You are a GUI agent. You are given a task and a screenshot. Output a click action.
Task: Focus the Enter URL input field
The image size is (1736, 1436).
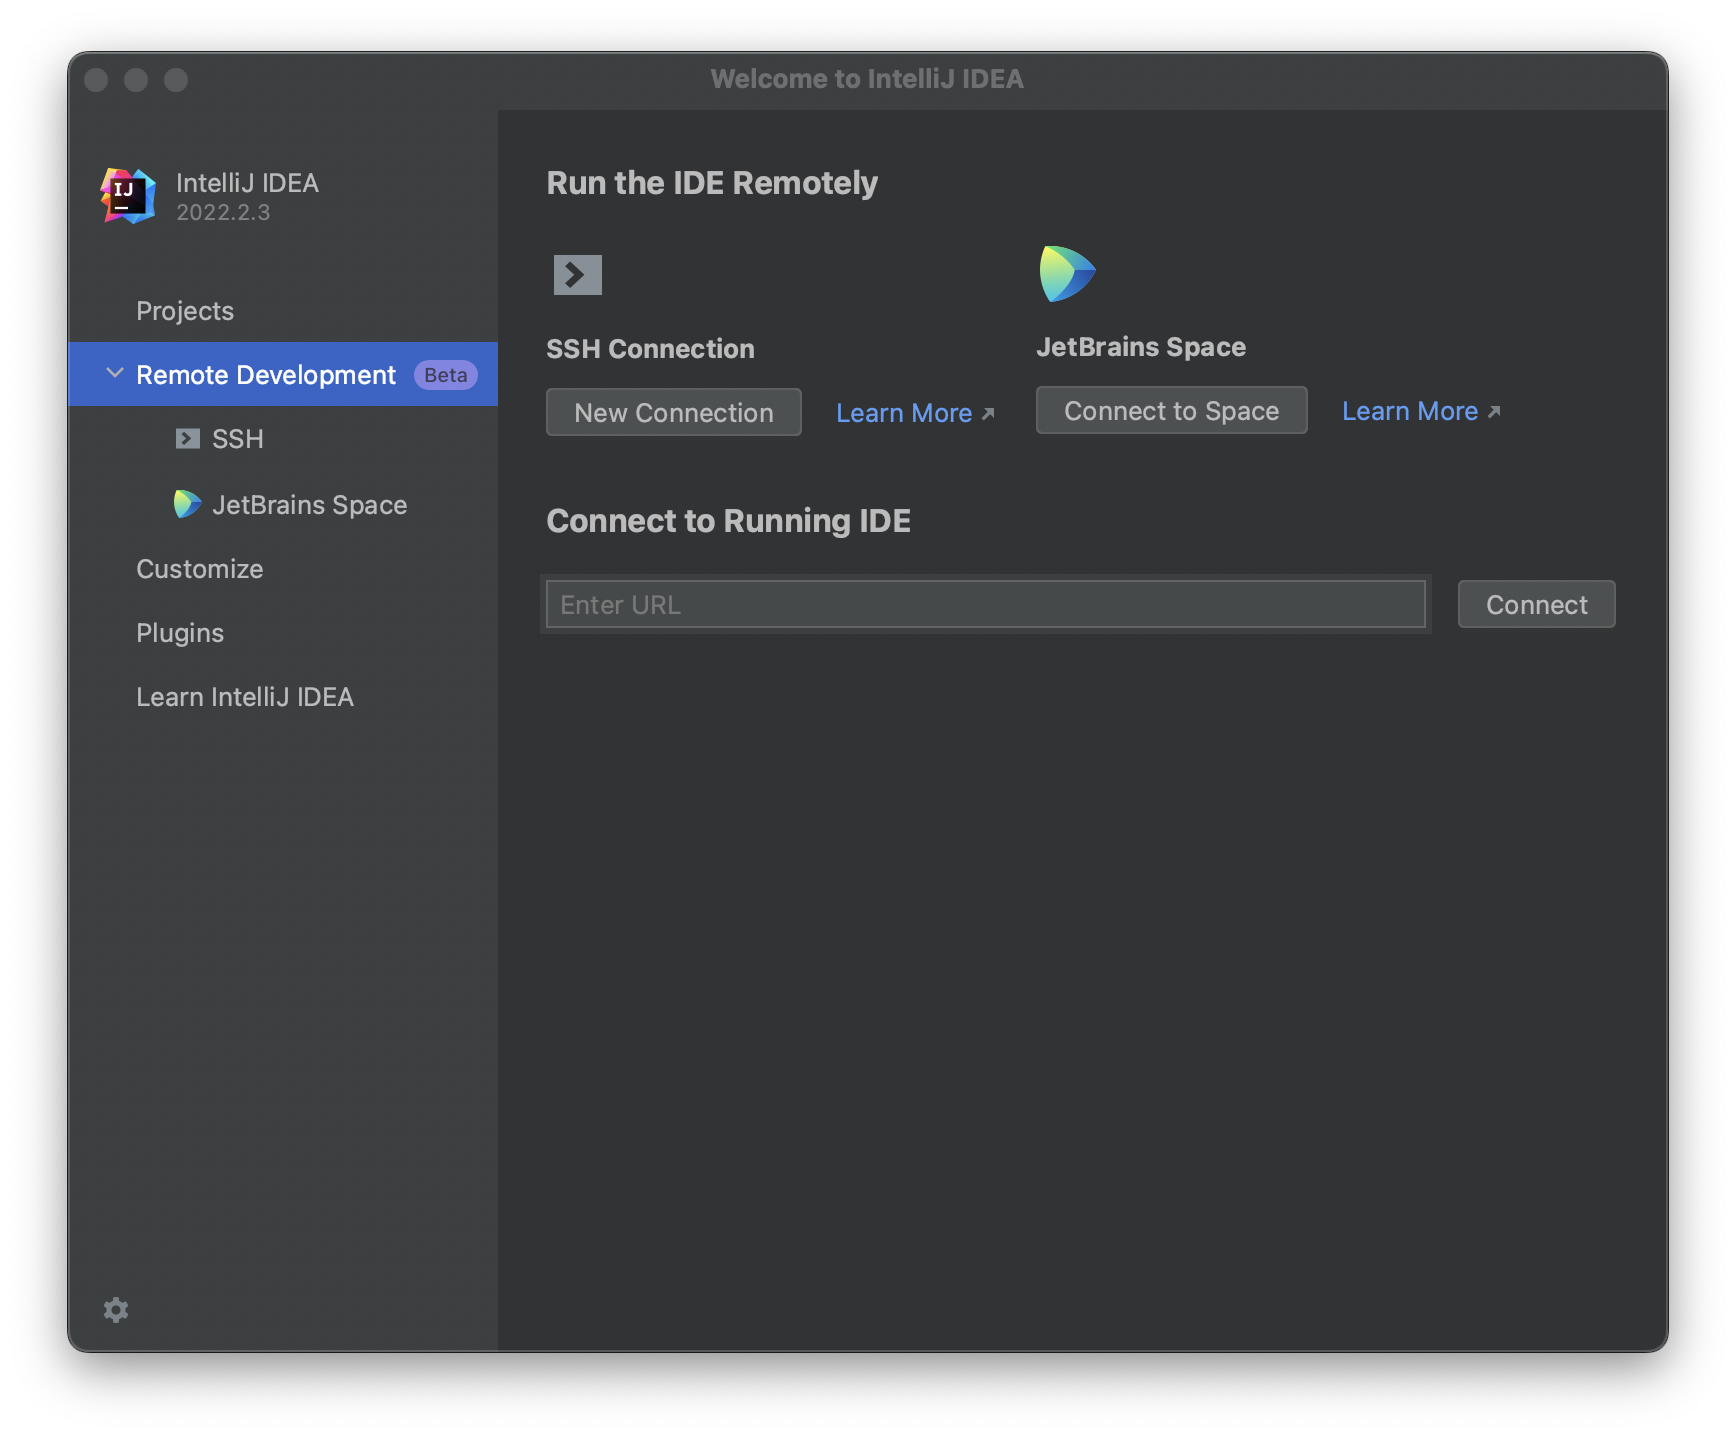[x=986, y=604]
